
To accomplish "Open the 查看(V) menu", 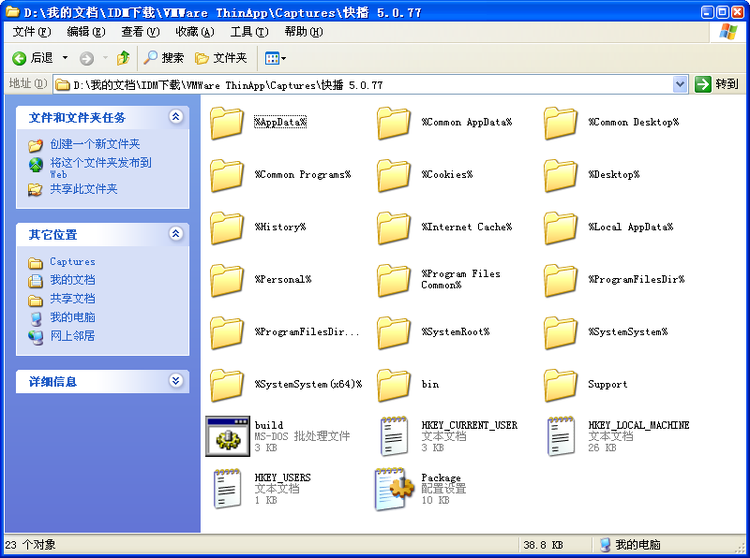I will 139,32.
